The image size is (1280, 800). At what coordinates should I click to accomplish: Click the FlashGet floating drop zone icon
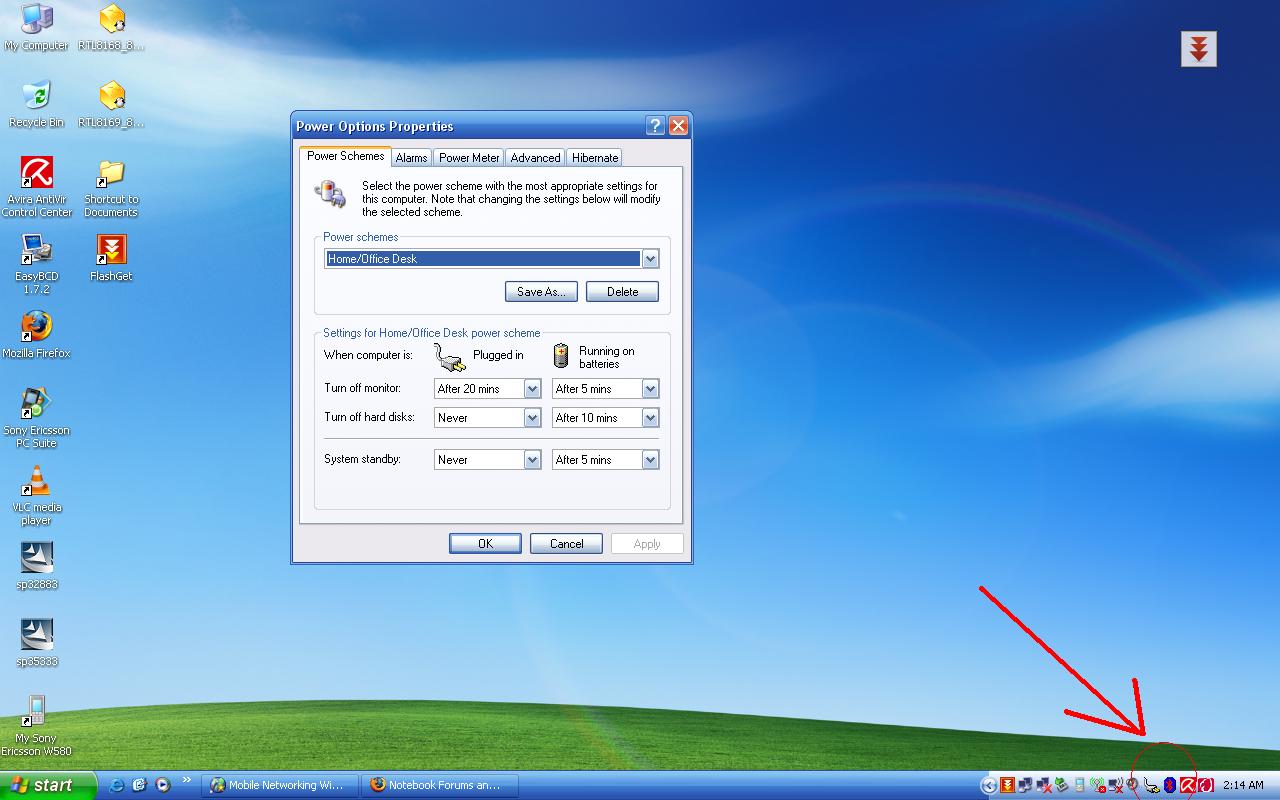click(1199, 48)
